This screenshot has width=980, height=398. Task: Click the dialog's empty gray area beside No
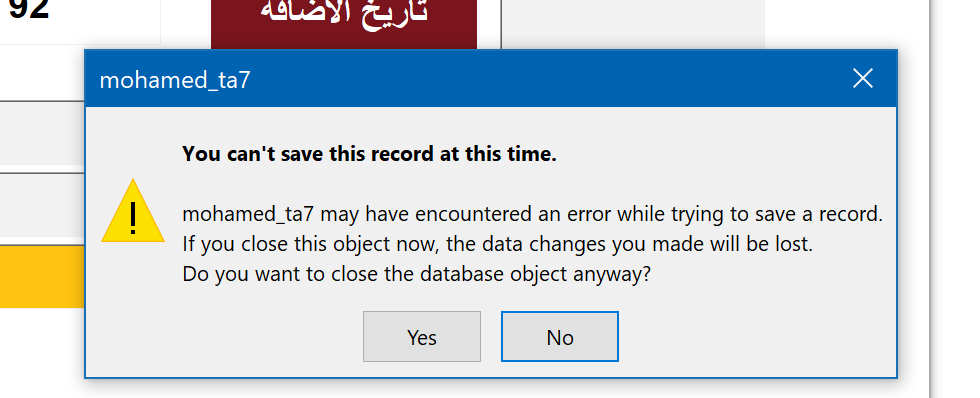(750, 337)
